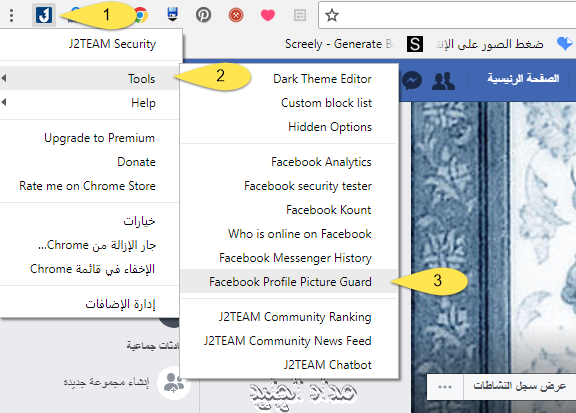The image size is (576, 413).
Task: Open Facebook Messenger icon in header
Action: (x=412, y=80)
